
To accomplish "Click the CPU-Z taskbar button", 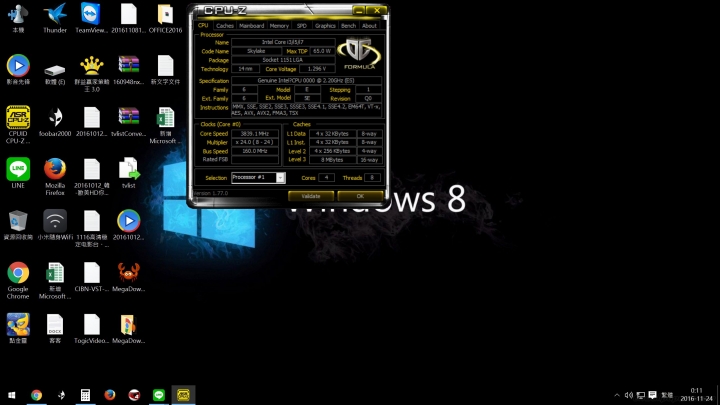I will (x=183, y=395).
